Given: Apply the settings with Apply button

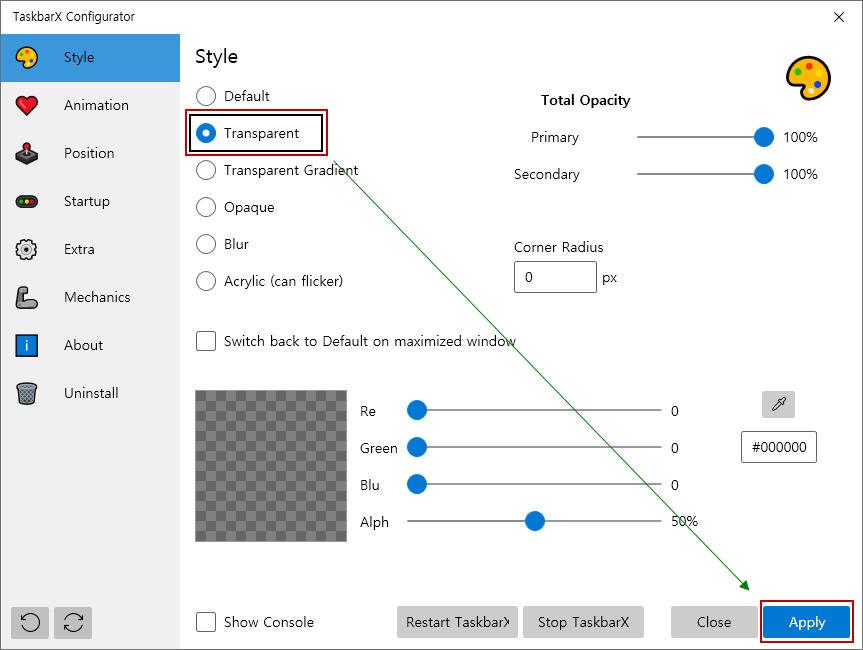Looking at the screenshot, I should [807, 622].
